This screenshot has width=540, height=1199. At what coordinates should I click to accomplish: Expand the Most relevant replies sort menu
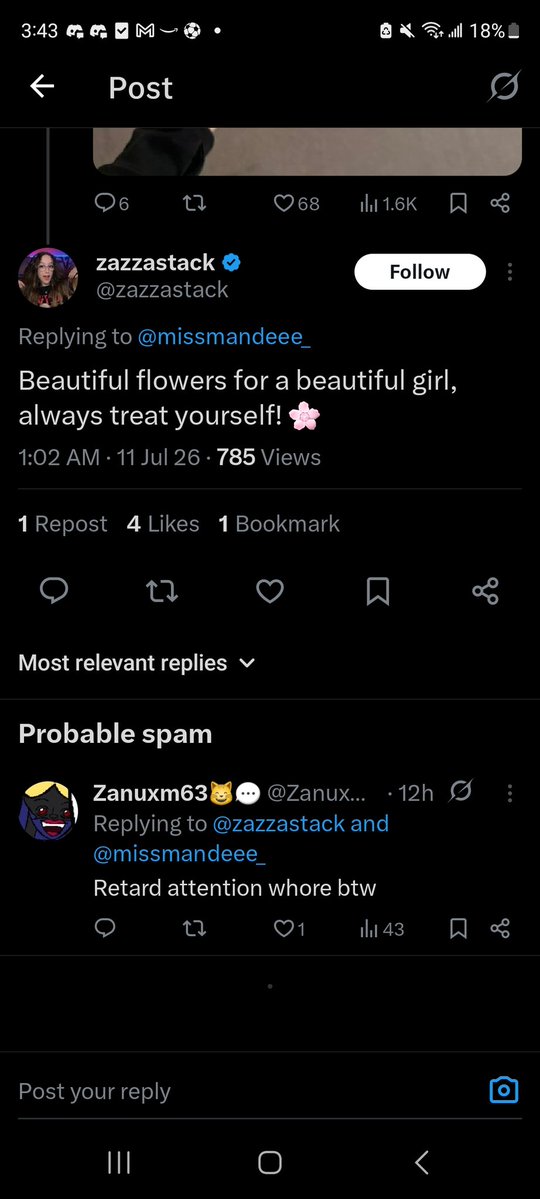point(136,662)
